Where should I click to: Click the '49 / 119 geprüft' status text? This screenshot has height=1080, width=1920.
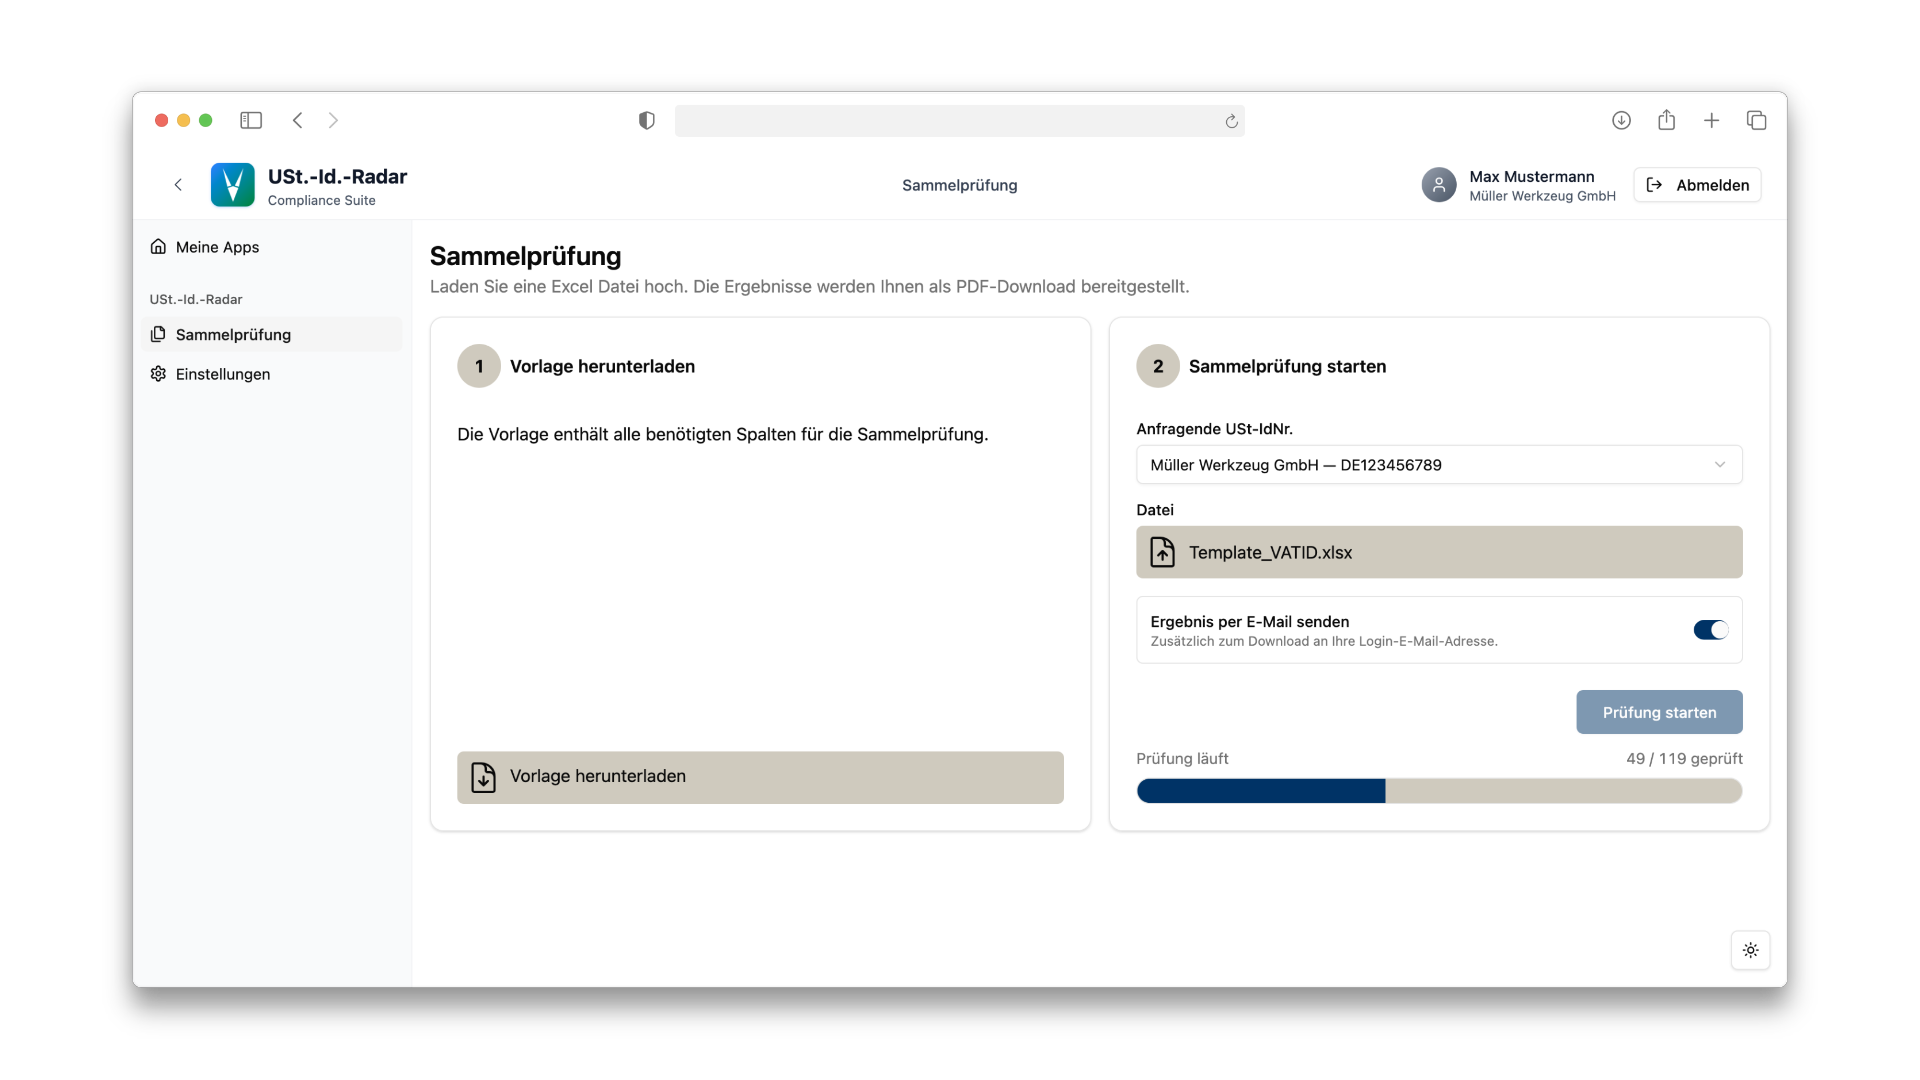[x=1684, y=758]
